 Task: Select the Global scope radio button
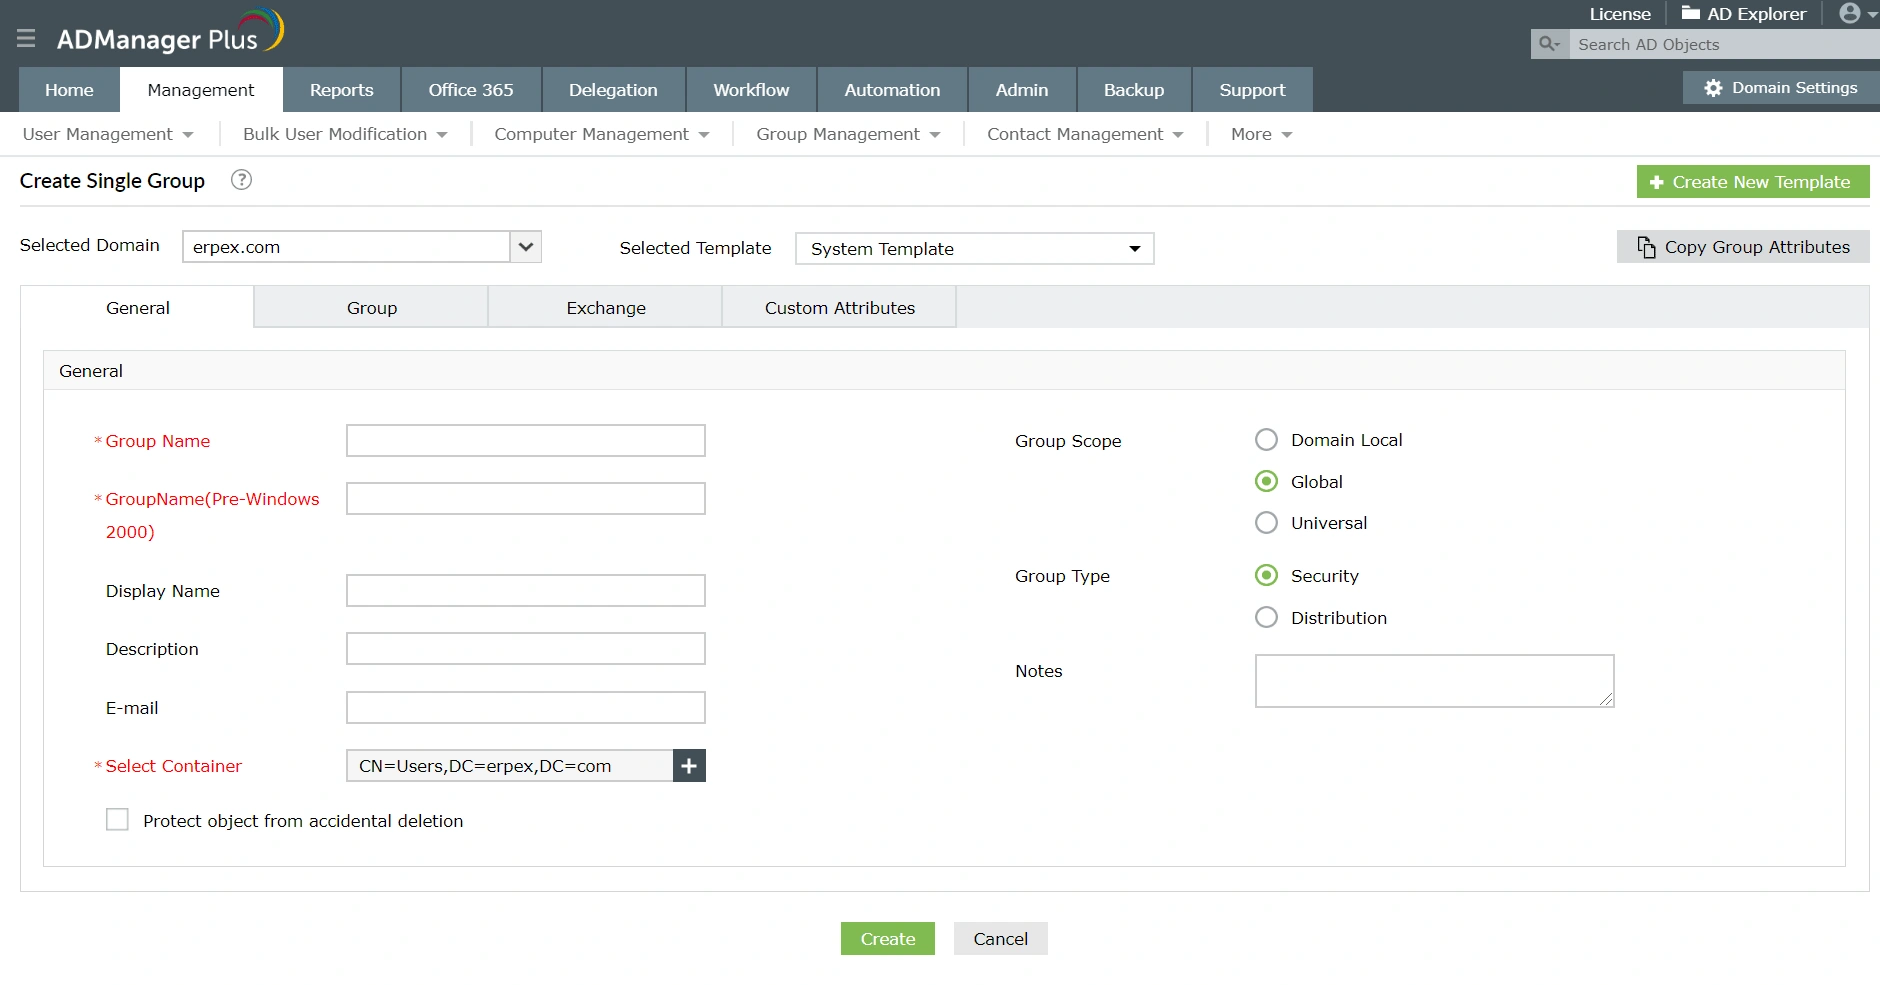1266,482
